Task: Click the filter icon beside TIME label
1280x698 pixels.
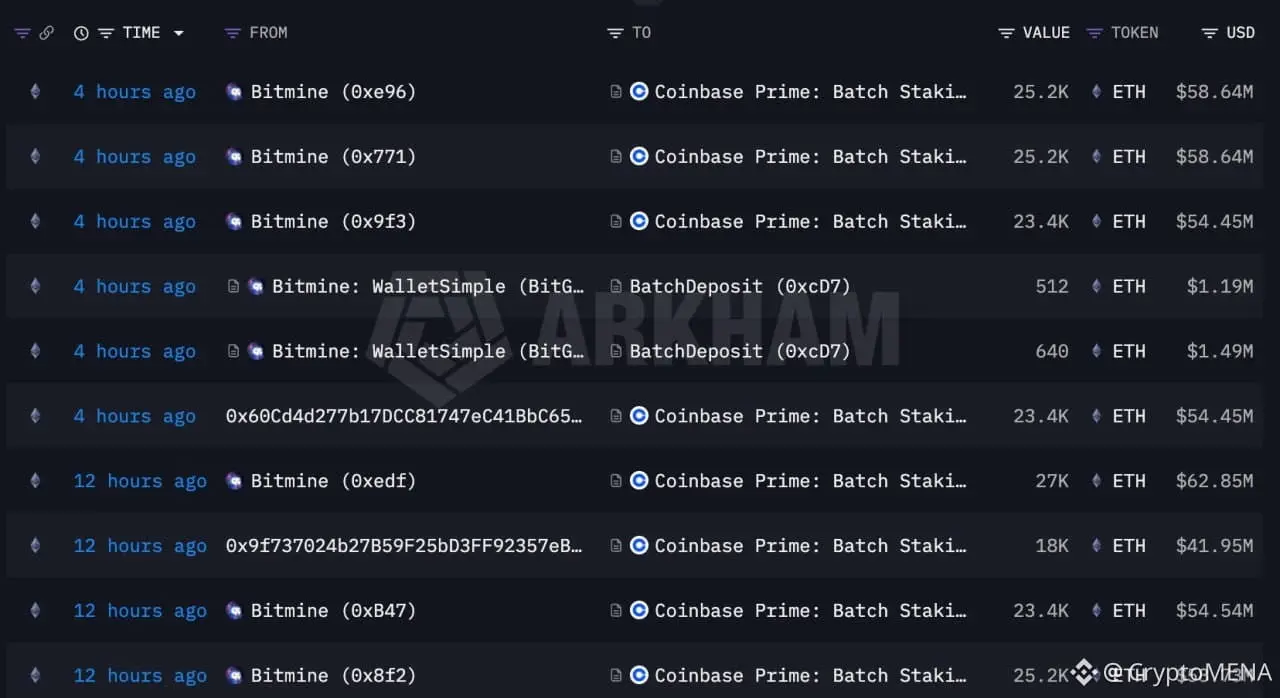Action: click(105, 33)
